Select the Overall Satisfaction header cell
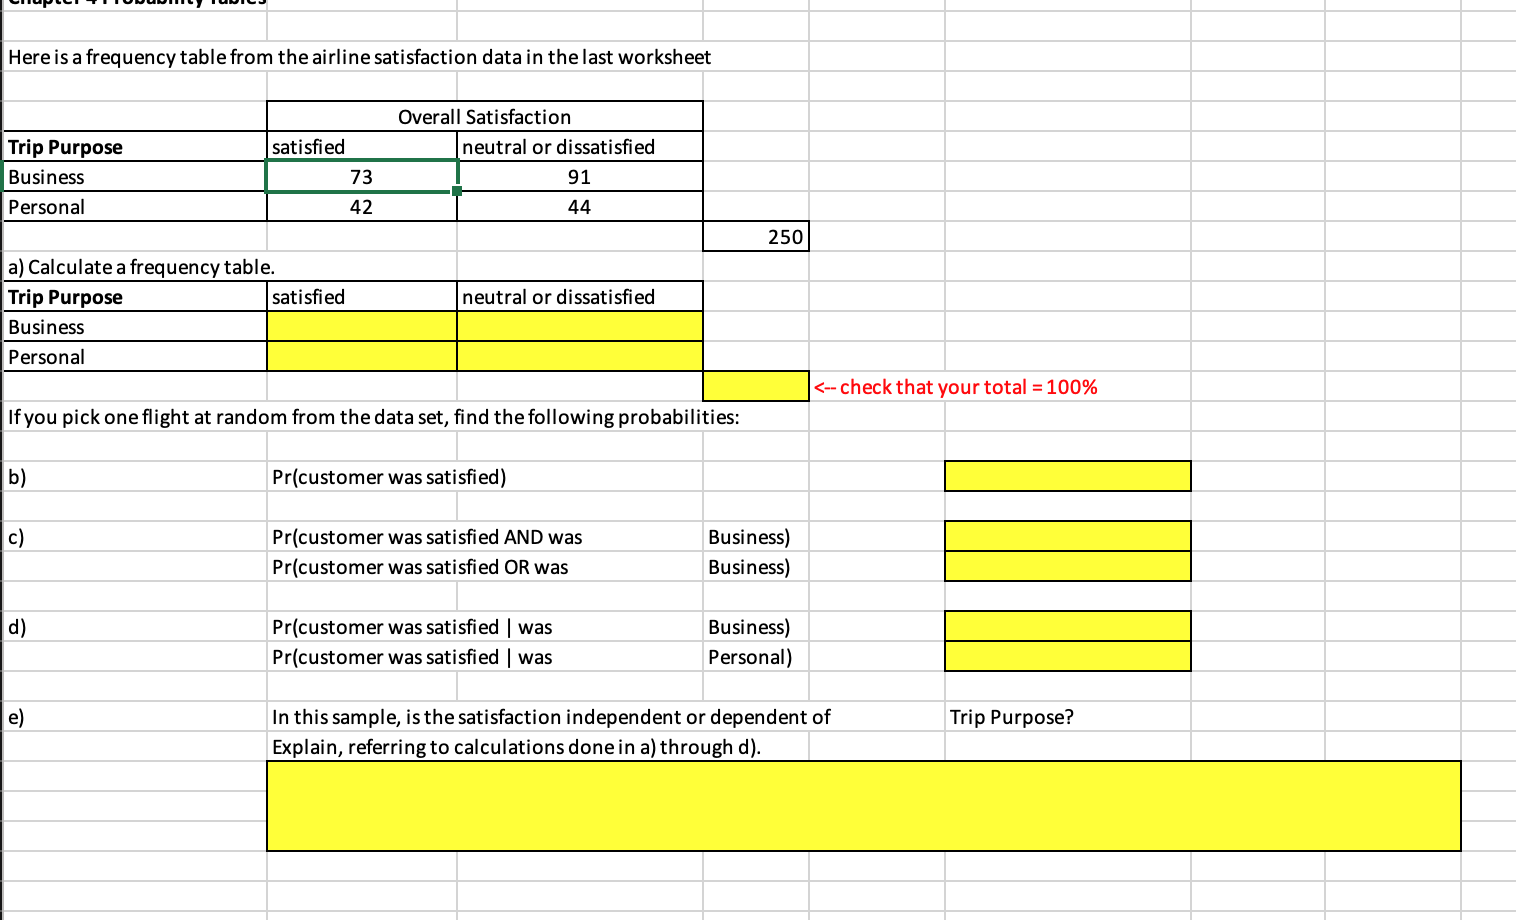 [x=484, y=116]
